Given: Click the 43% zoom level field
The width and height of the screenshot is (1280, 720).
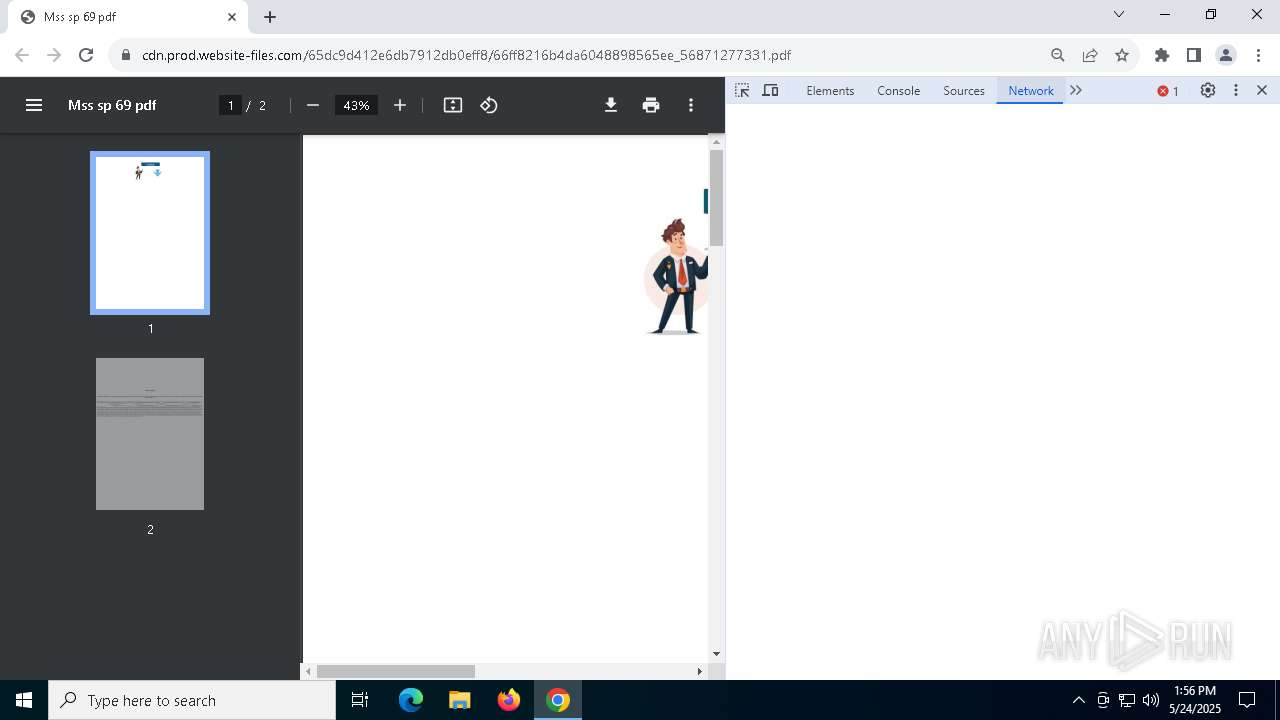Looking at the screenshot, I should click(x=356, y=105).
